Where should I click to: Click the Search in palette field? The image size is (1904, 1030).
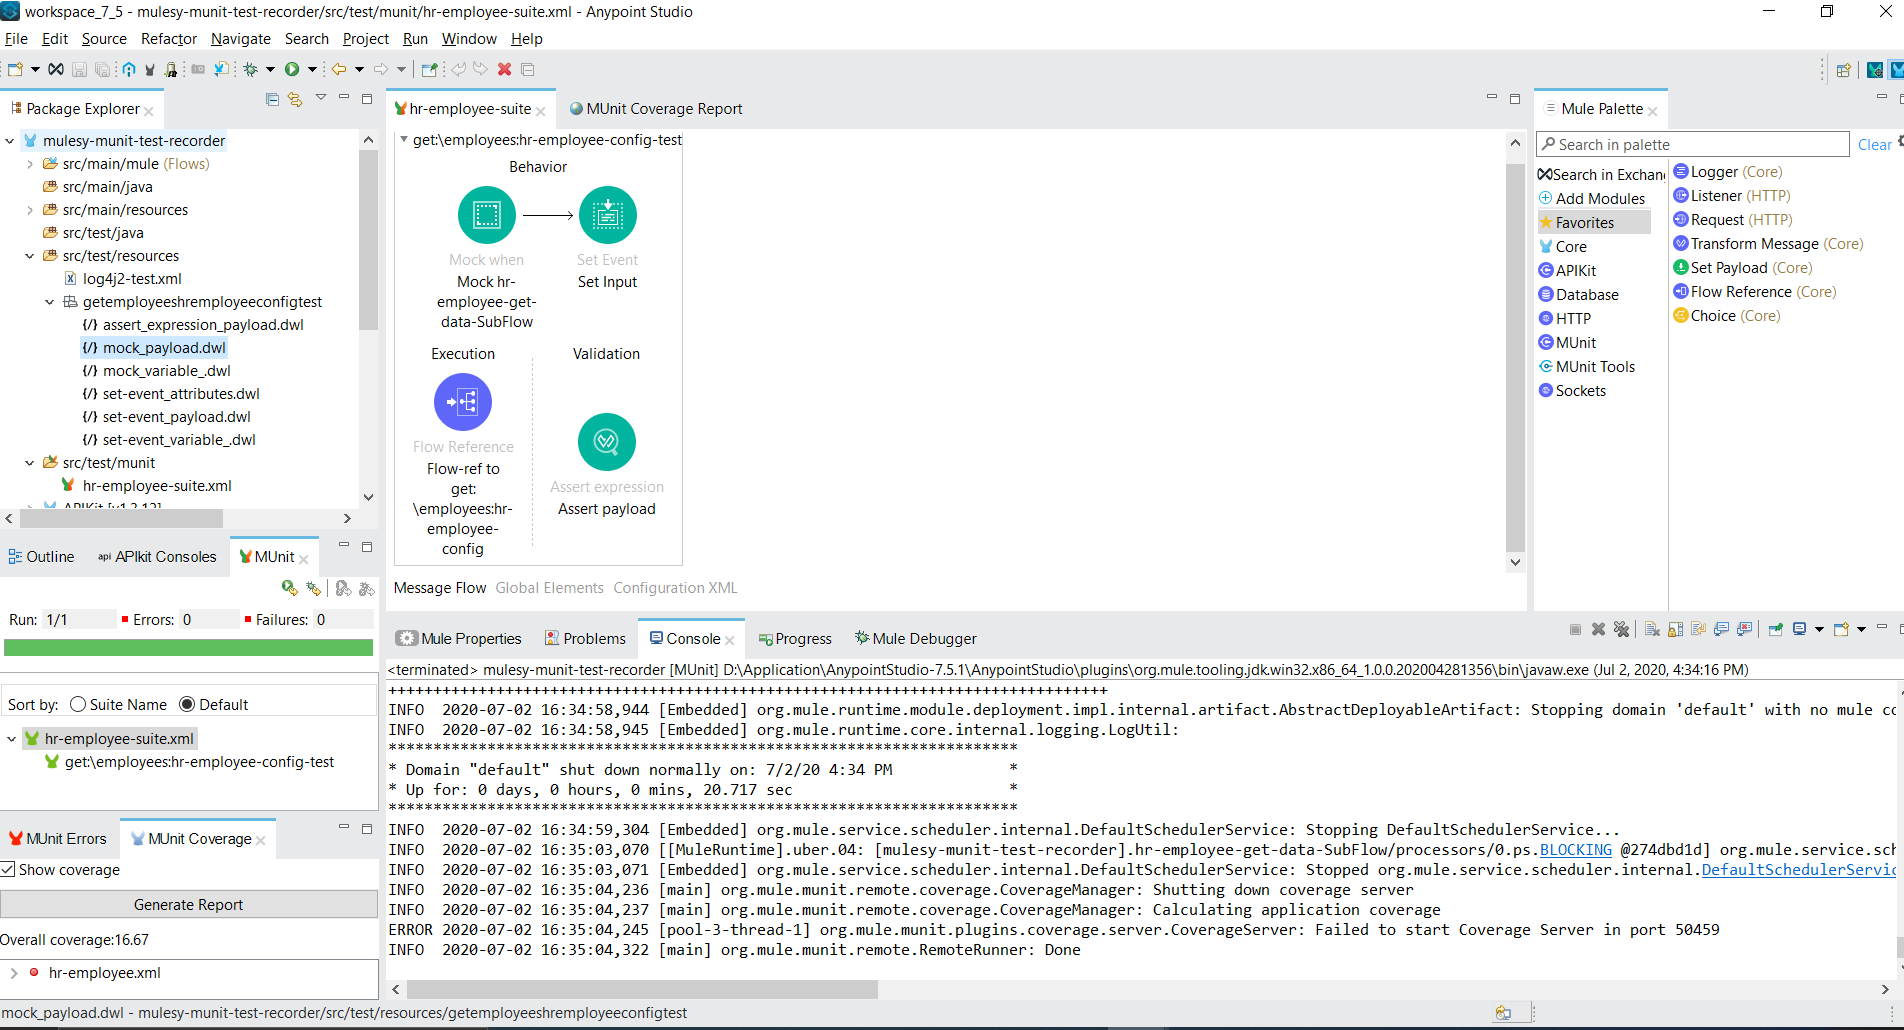1692,145
